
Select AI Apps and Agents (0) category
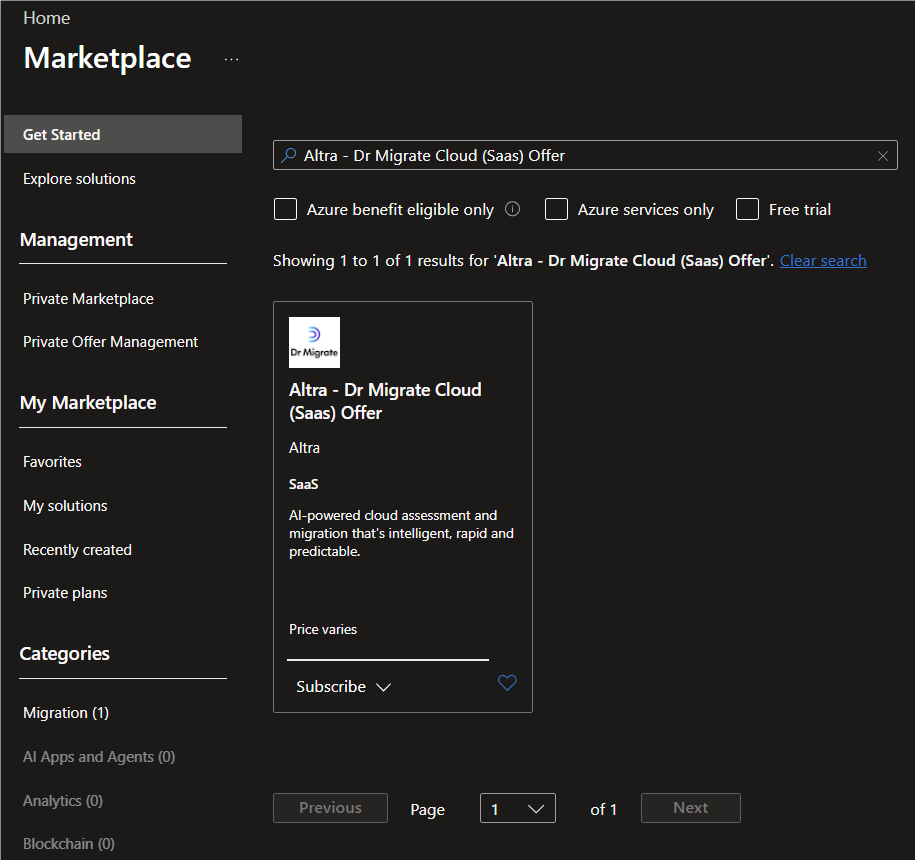[x=99, y=757]
